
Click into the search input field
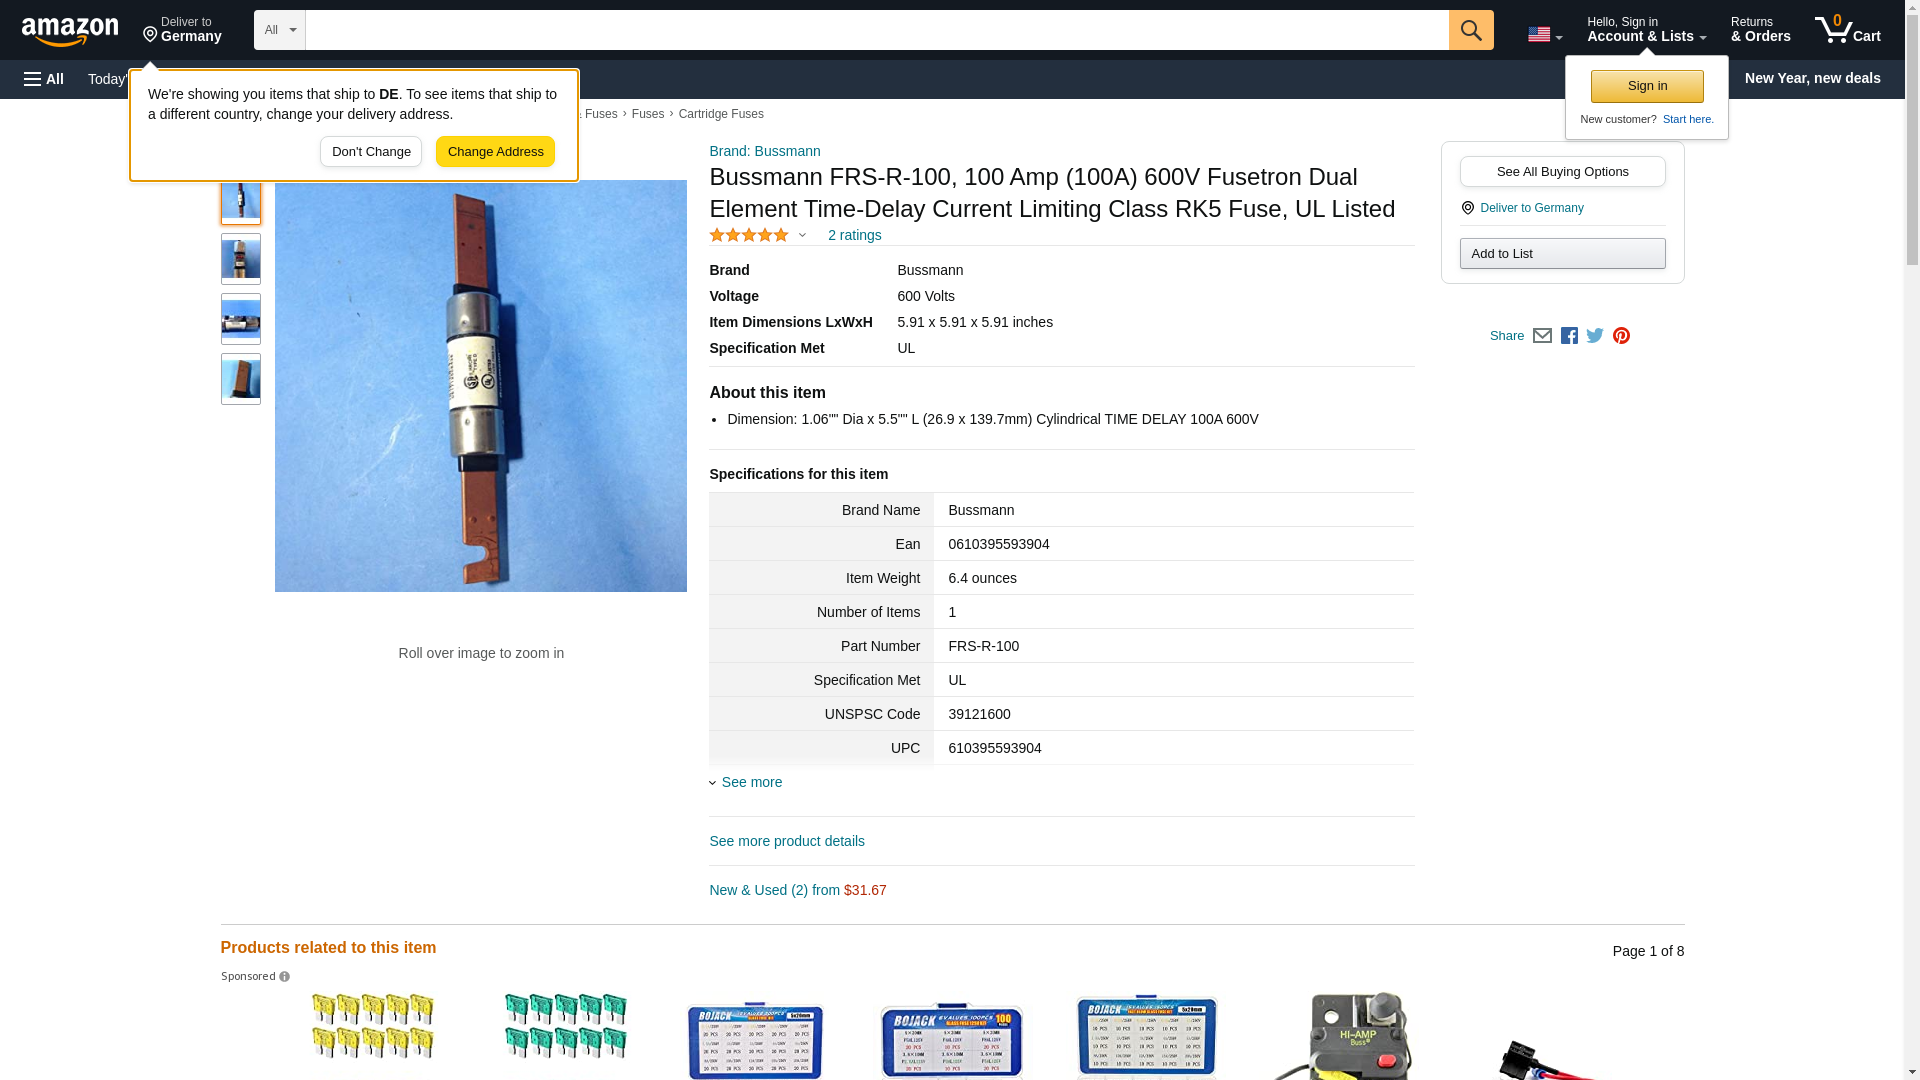pos(877,30)
